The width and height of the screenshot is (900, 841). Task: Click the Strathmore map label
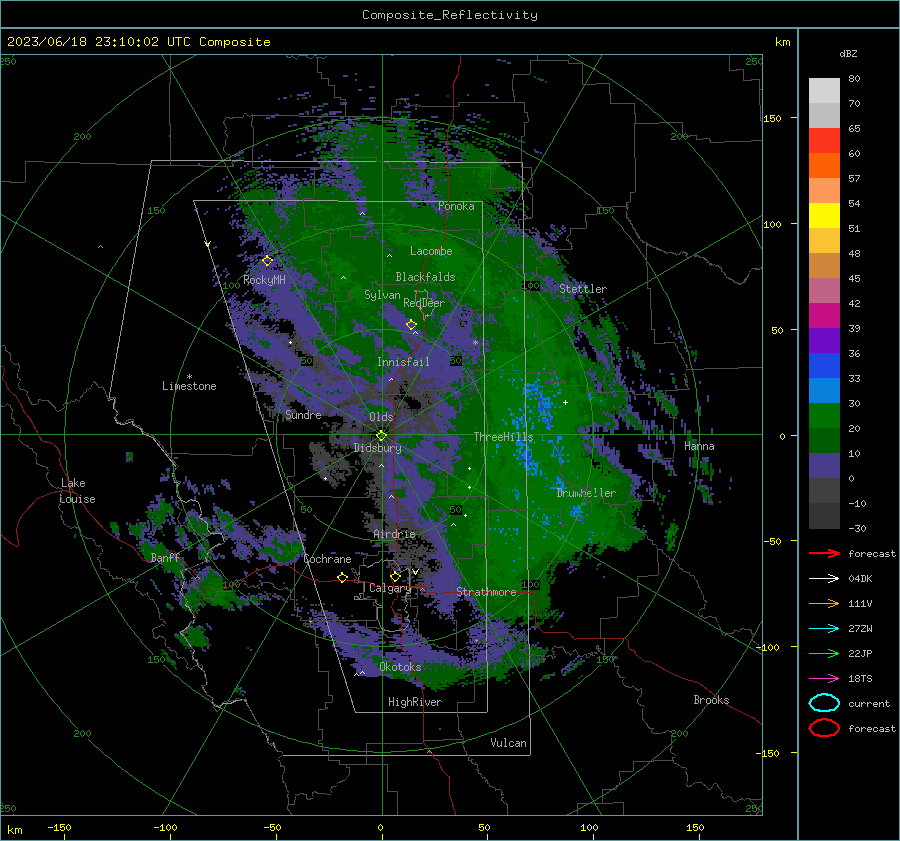point(486,592)
